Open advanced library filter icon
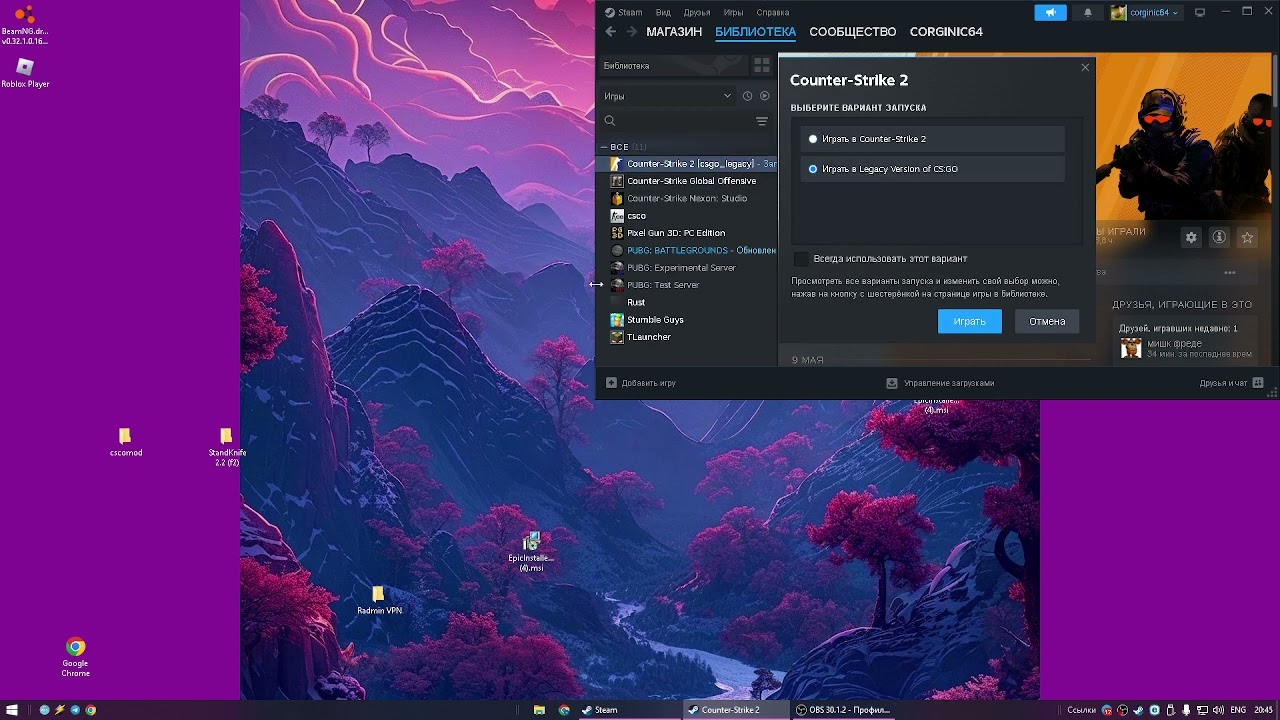1280x720 pixels. (762, 121)
